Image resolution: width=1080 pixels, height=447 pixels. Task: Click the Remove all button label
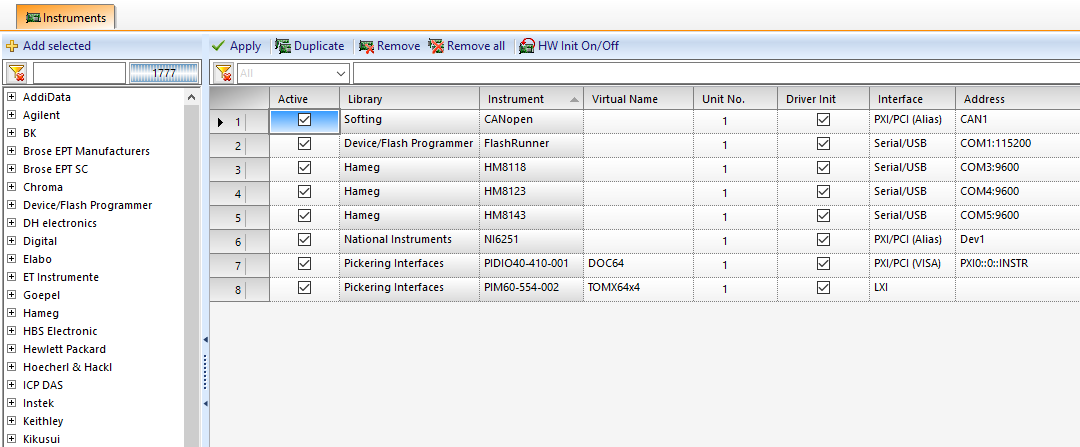pyautogui.click(x=476, y=46)
